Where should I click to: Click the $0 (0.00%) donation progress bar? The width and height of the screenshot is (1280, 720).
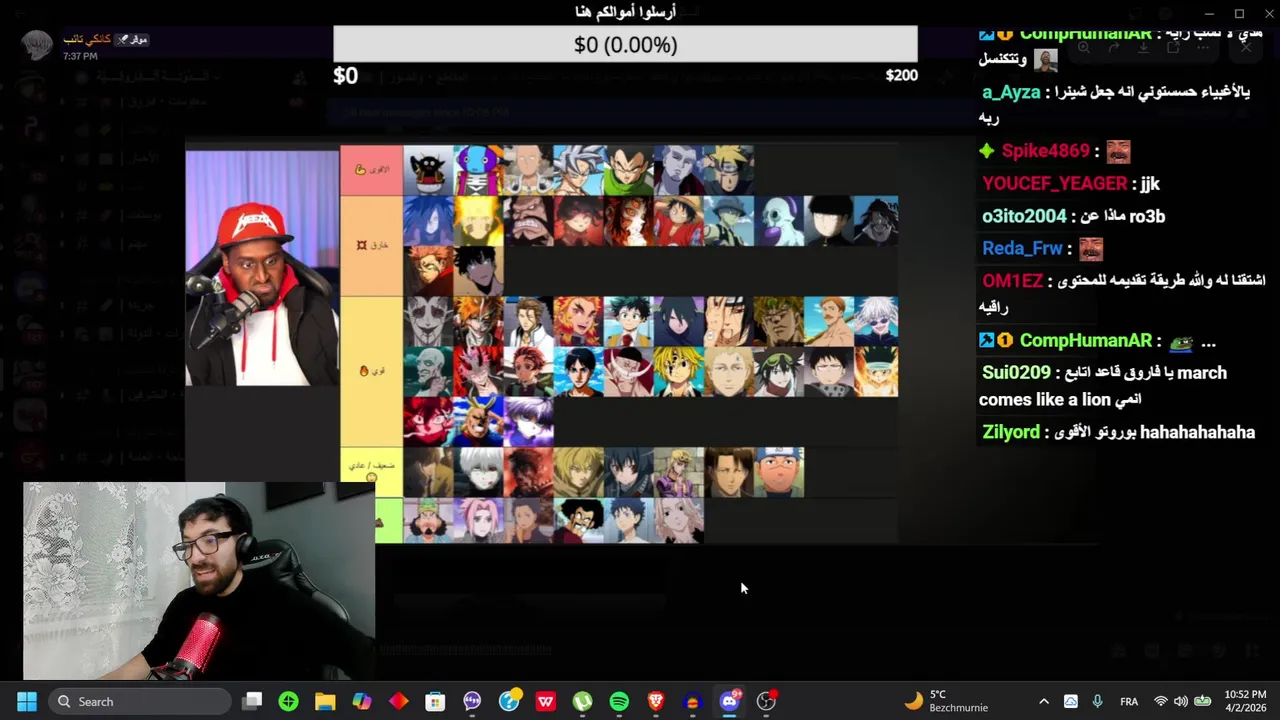pyautogui.click(x=625, y=45)
